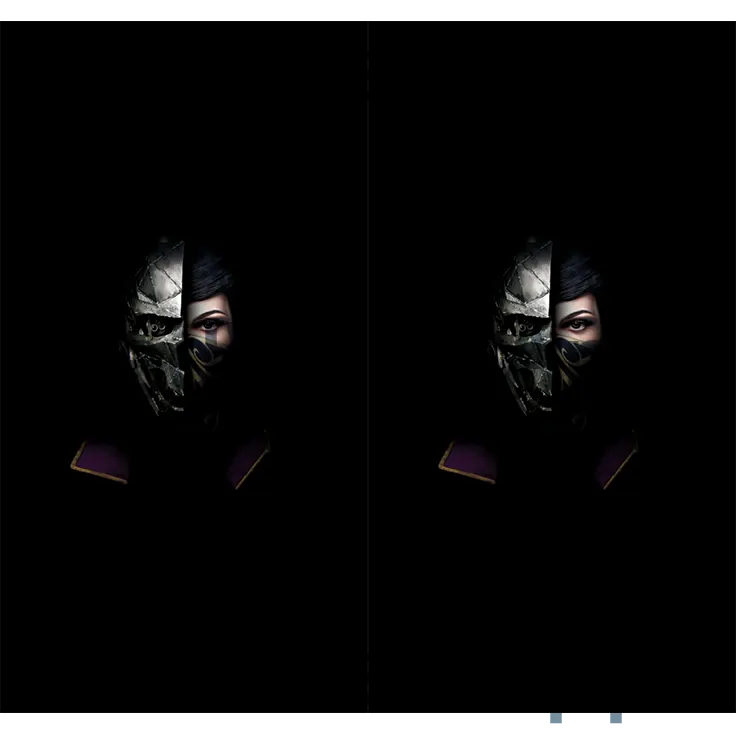The width and height of the screenshot is (736, 736).
Task: Click right figure's purple collar, right side
Action: point(616,460)
